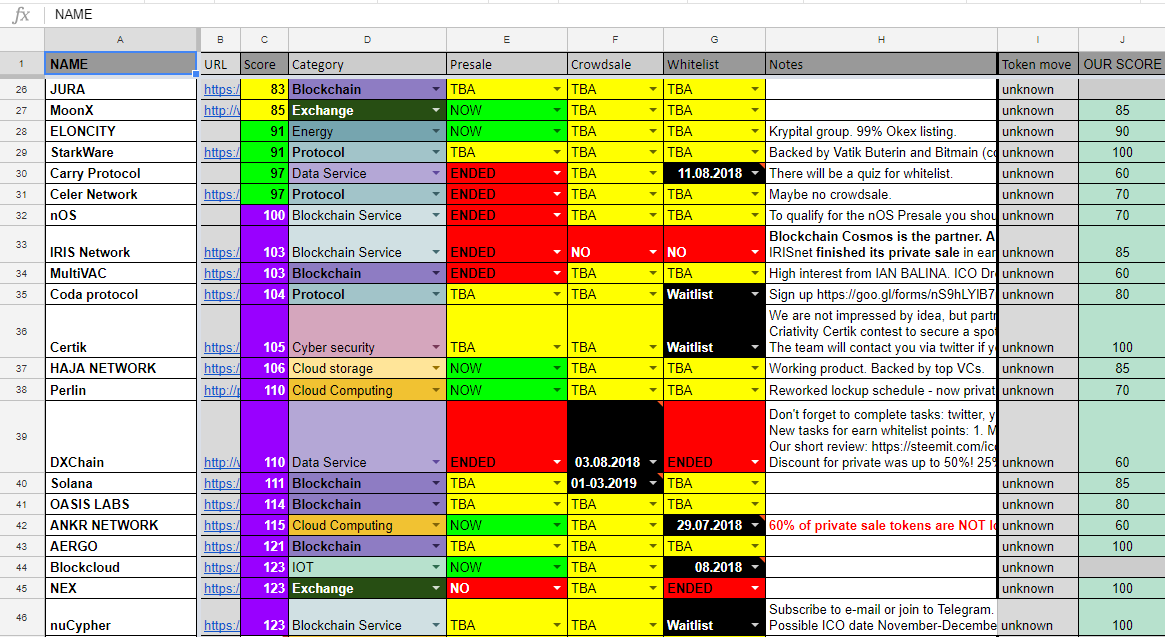
Task: Select row 39 header
Action: click(x=22, y=436)
